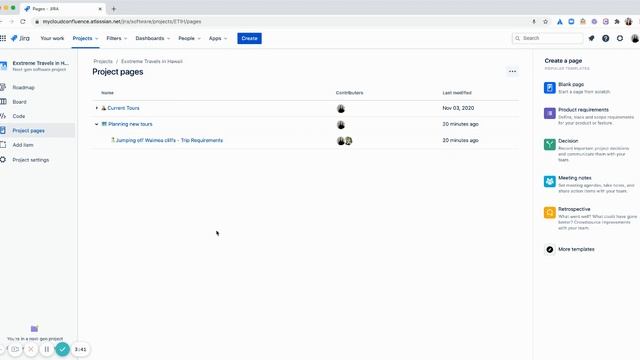Click inside the Search field
This screenshot has height=360, width=640.
click(x=548, y=38)
